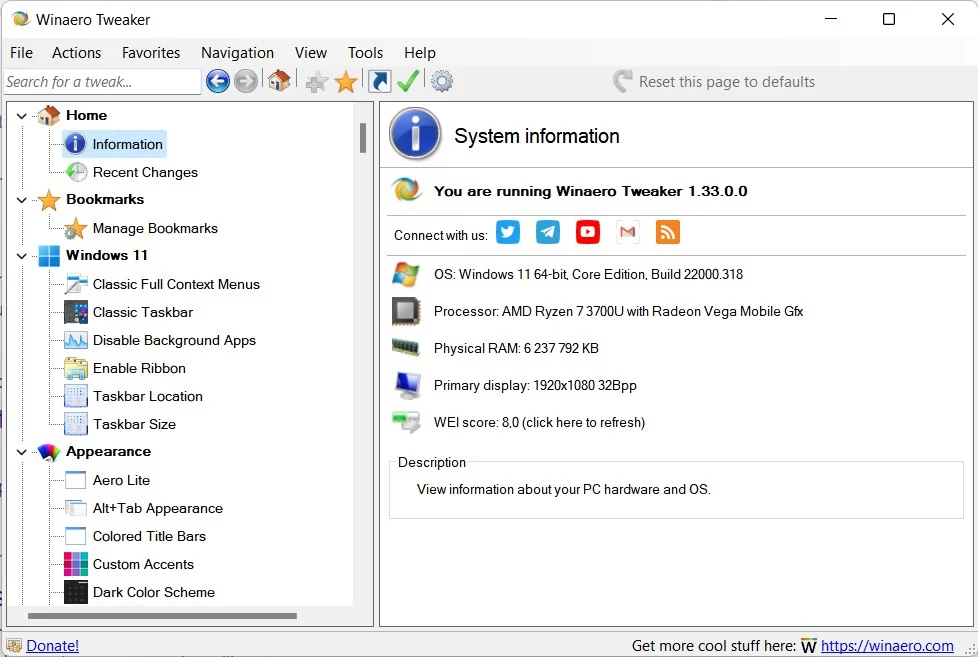Click the RAM module icon
Viewport: 978px width, 657px height.
coord(405,347)
